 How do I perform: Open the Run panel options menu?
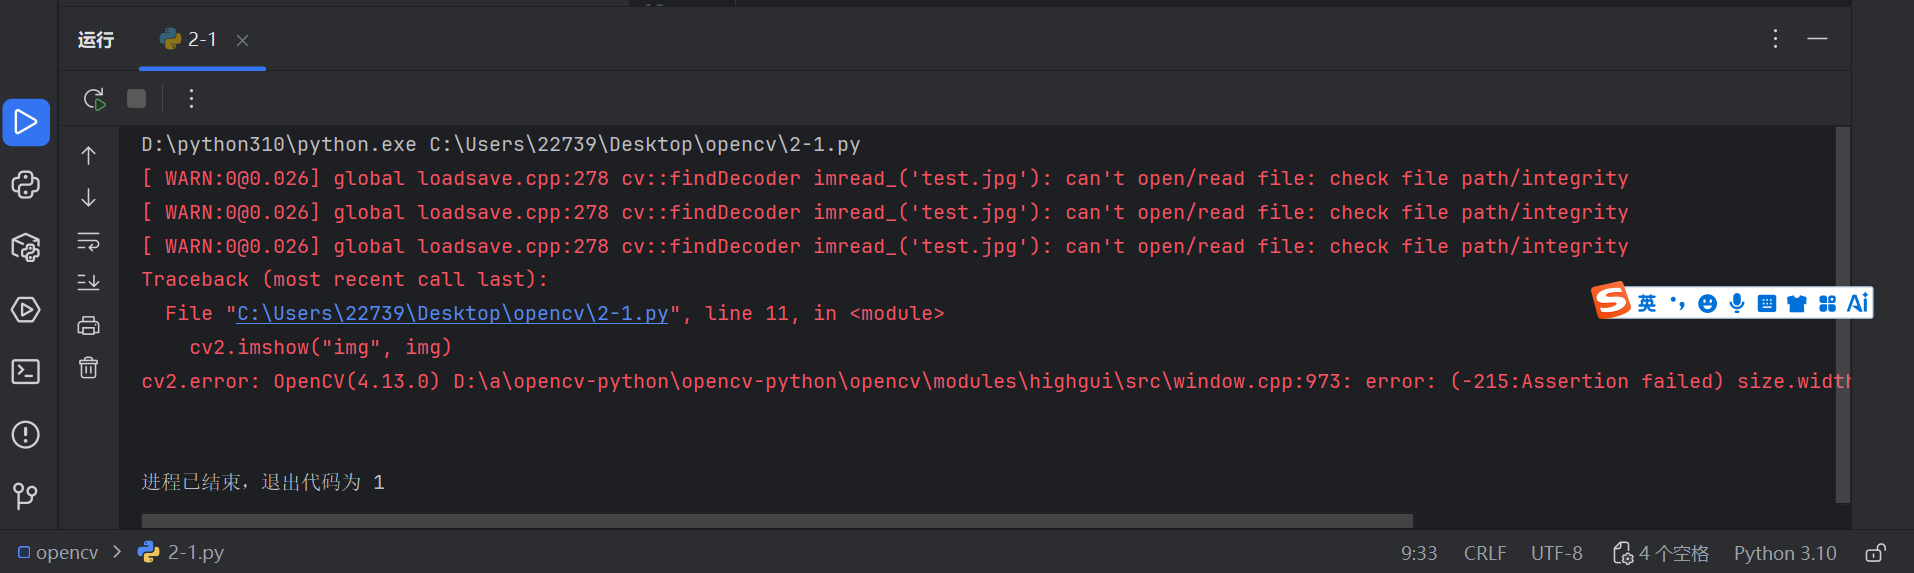(1775, 39)
